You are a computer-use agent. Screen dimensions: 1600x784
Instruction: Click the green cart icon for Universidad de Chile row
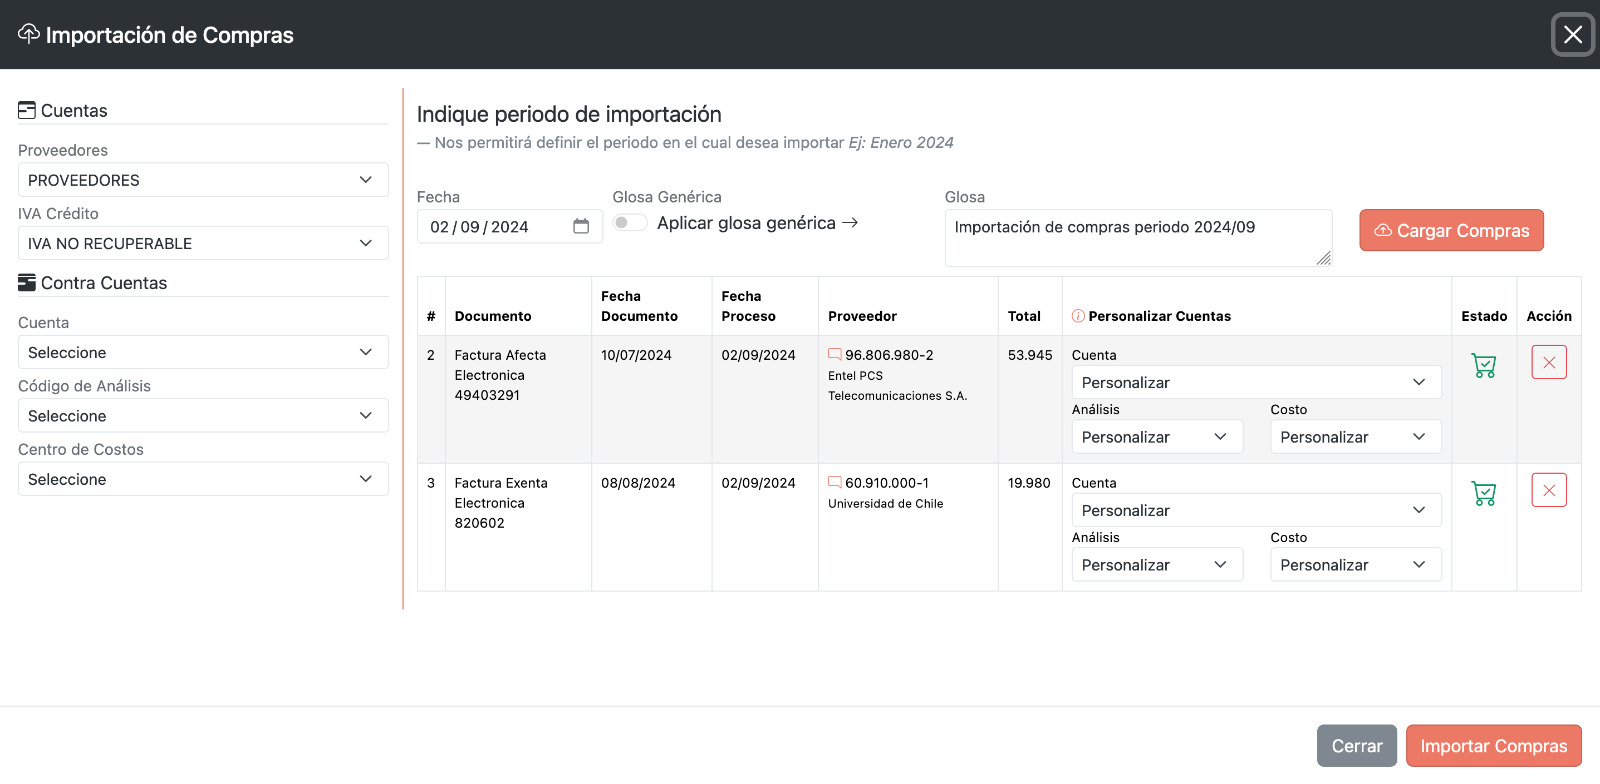(x=1484, y=494)
